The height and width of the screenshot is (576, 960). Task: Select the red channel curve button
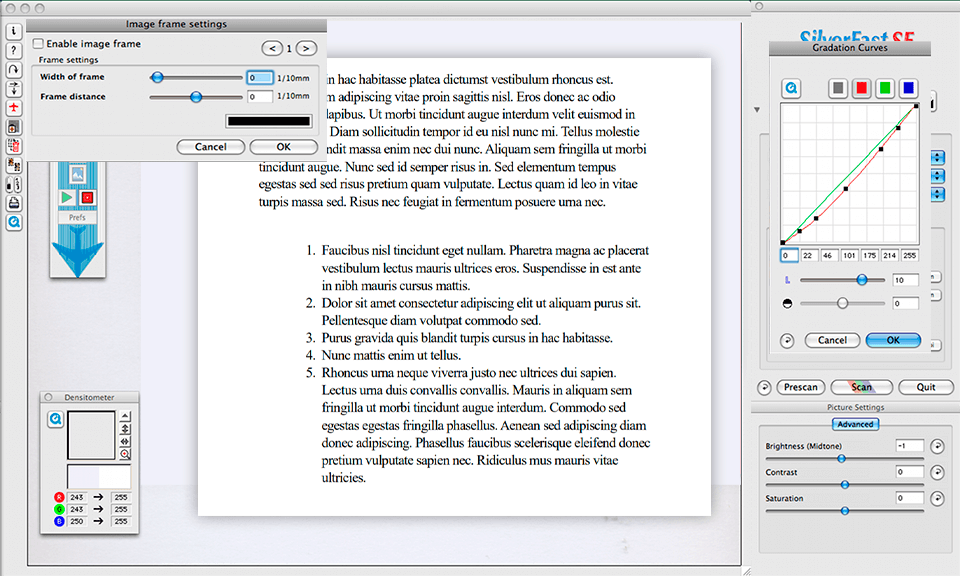(x=862, y=88)
